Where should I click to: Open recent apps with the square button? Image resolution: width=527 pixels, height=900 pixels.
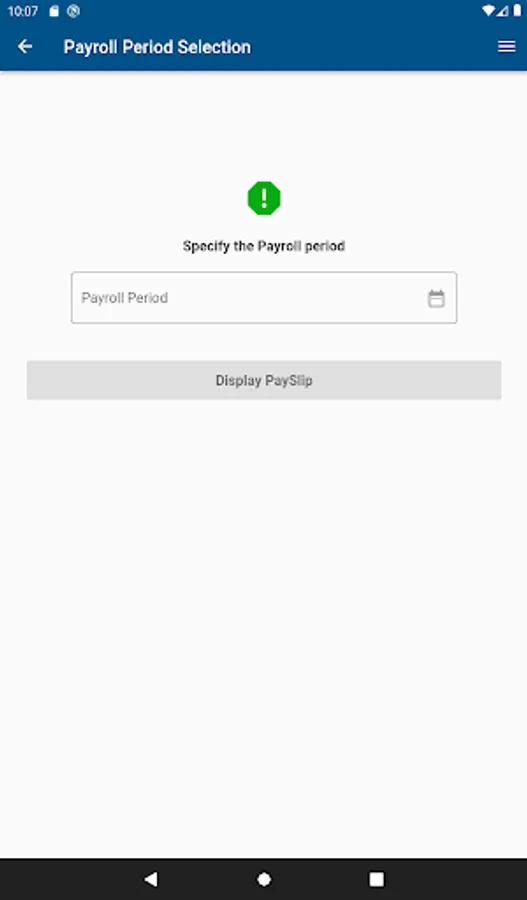(377, 879)
